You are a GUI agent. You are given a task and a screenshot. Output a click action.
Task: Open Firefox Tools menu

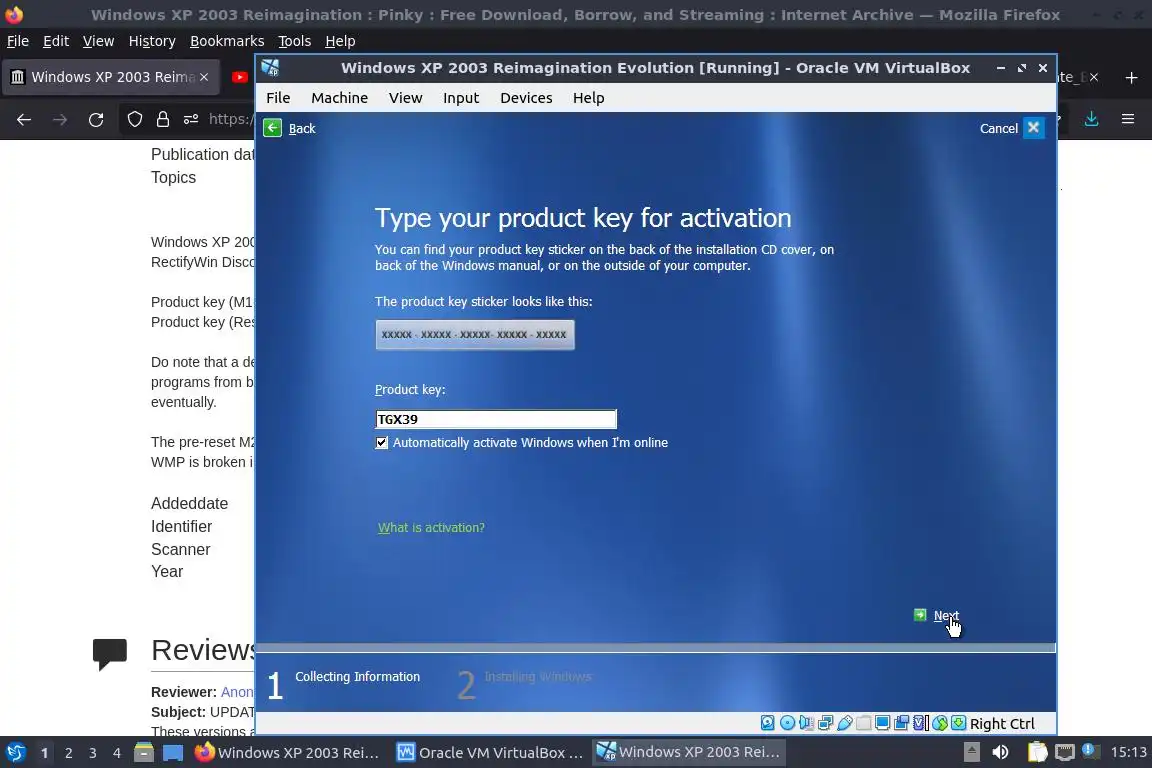295,41
